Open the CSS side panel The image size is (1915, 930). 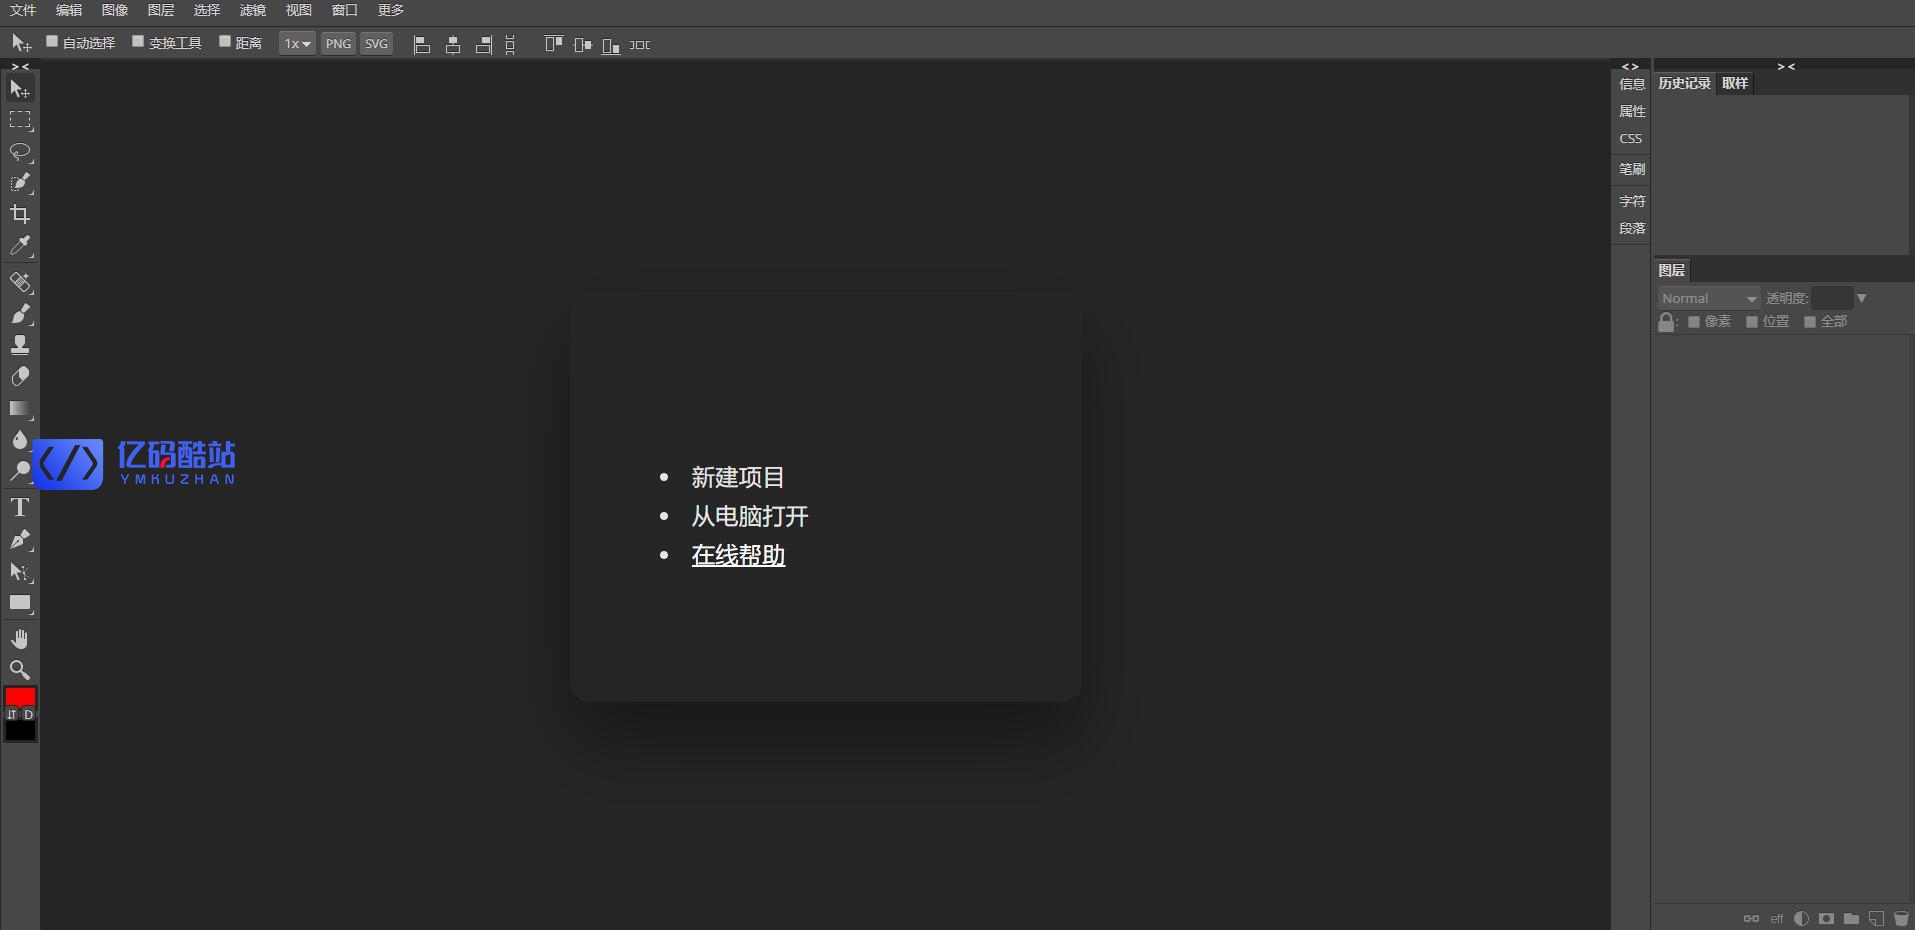click(x=1631, y=139)
